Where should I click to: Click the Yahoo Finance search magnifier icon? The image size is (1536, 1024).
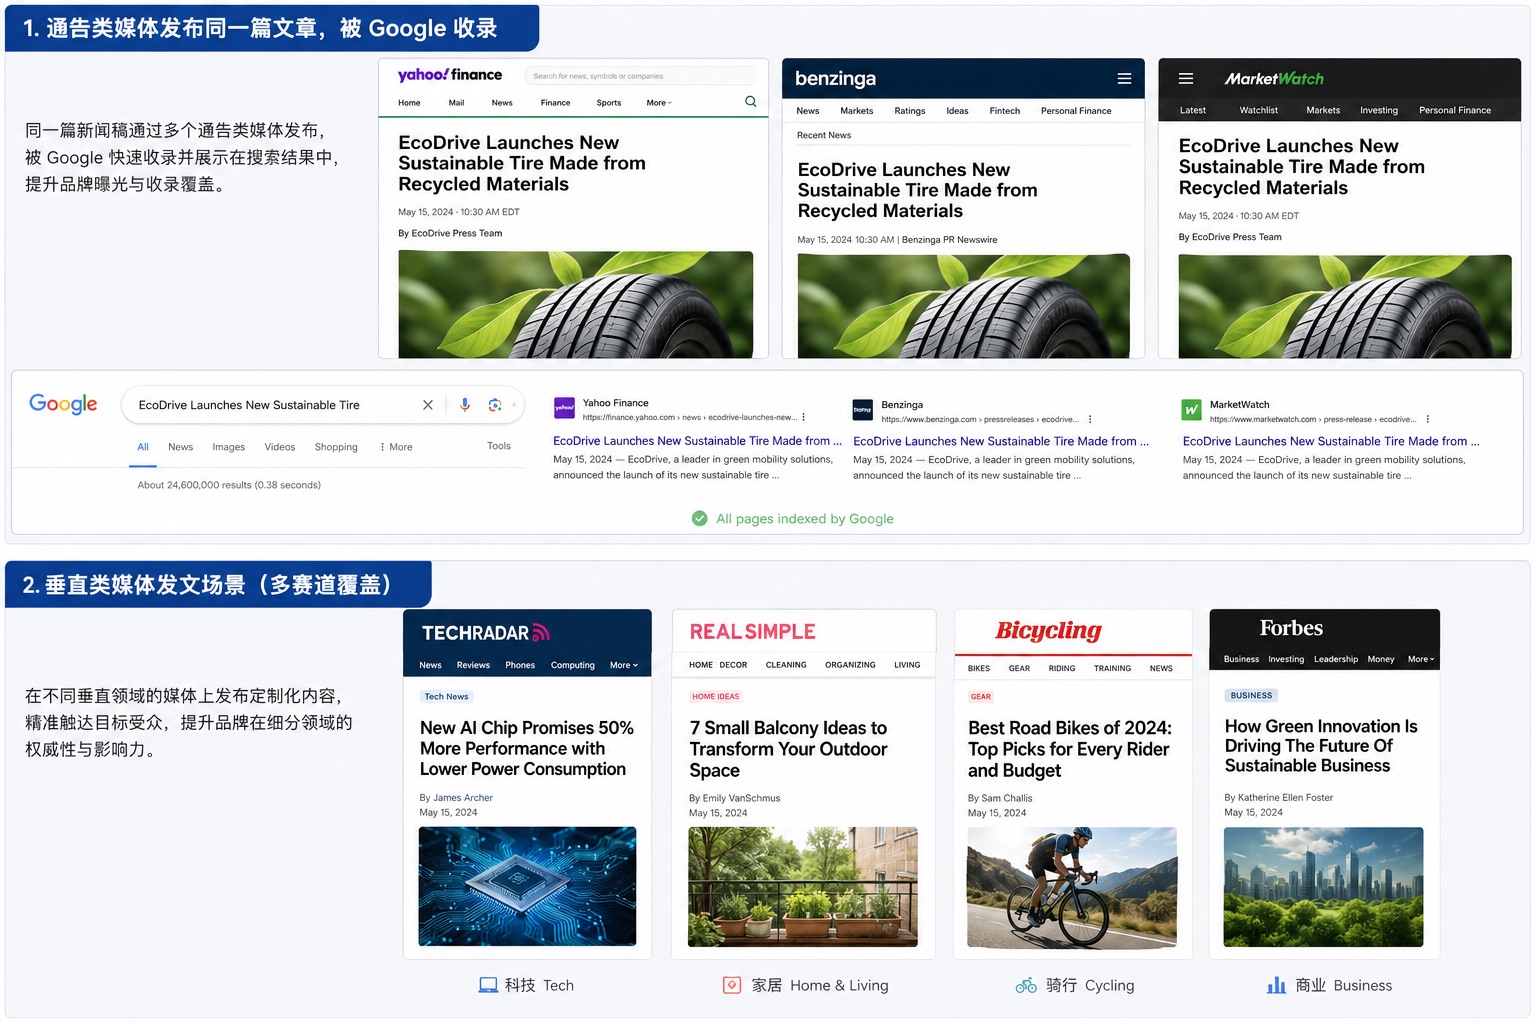751,101
